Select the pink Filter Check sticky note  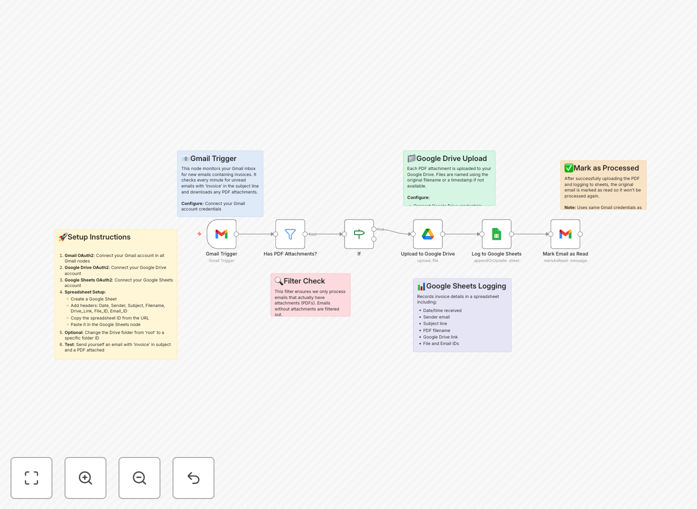[311, 295]
